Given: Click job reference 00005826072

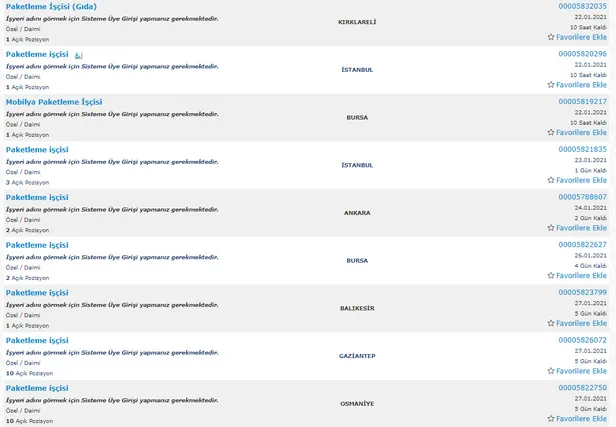Looking at the screenshot, I should tap(582, 340).
